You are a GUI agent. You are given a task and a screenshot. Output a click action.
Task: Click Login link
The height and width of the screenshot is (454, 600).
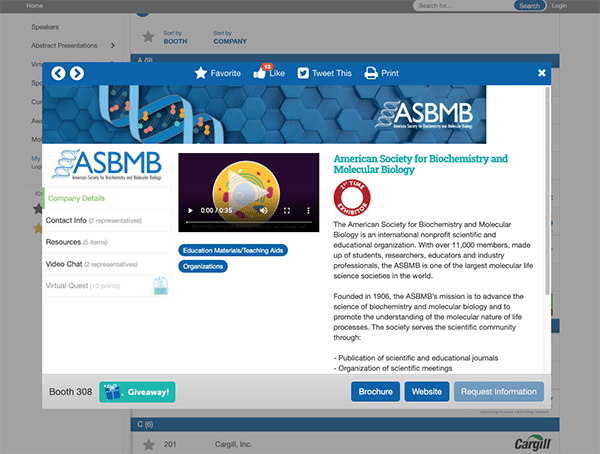click(x=559, y=6)
